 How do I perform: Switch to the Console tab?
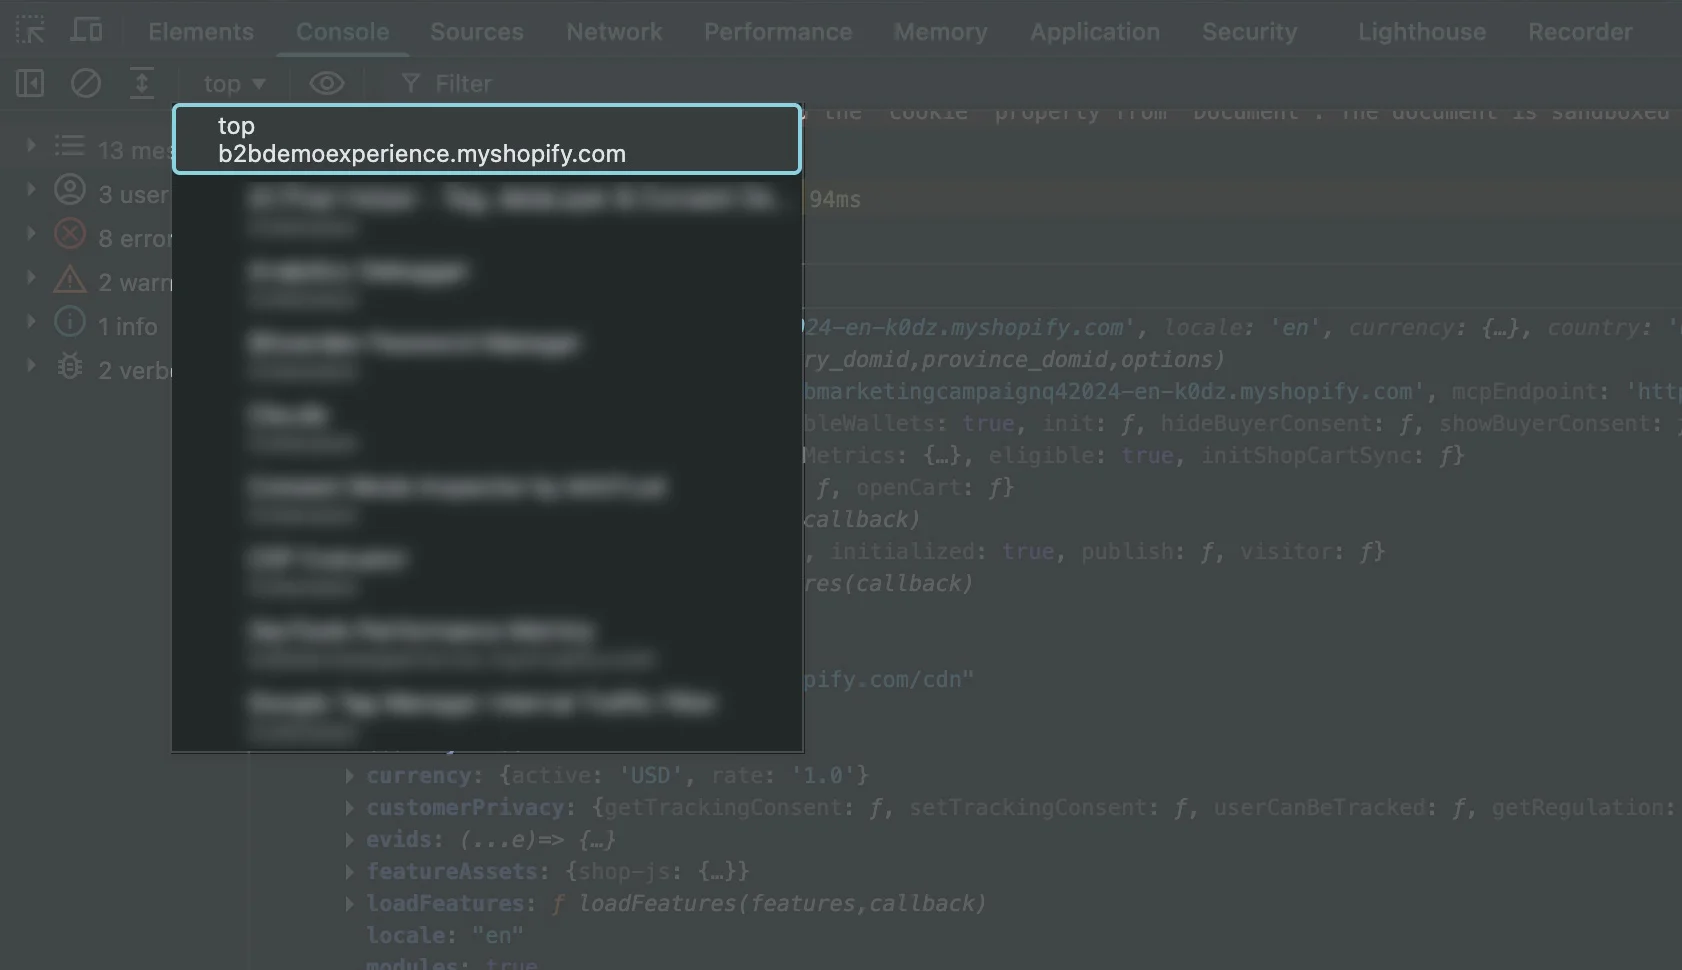(343, 31)
